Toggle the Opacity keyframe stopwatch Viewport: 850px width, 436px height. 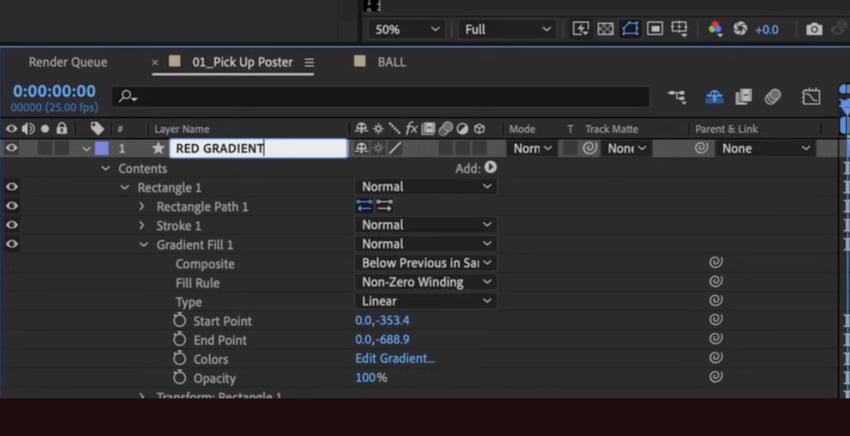point(179,377)
